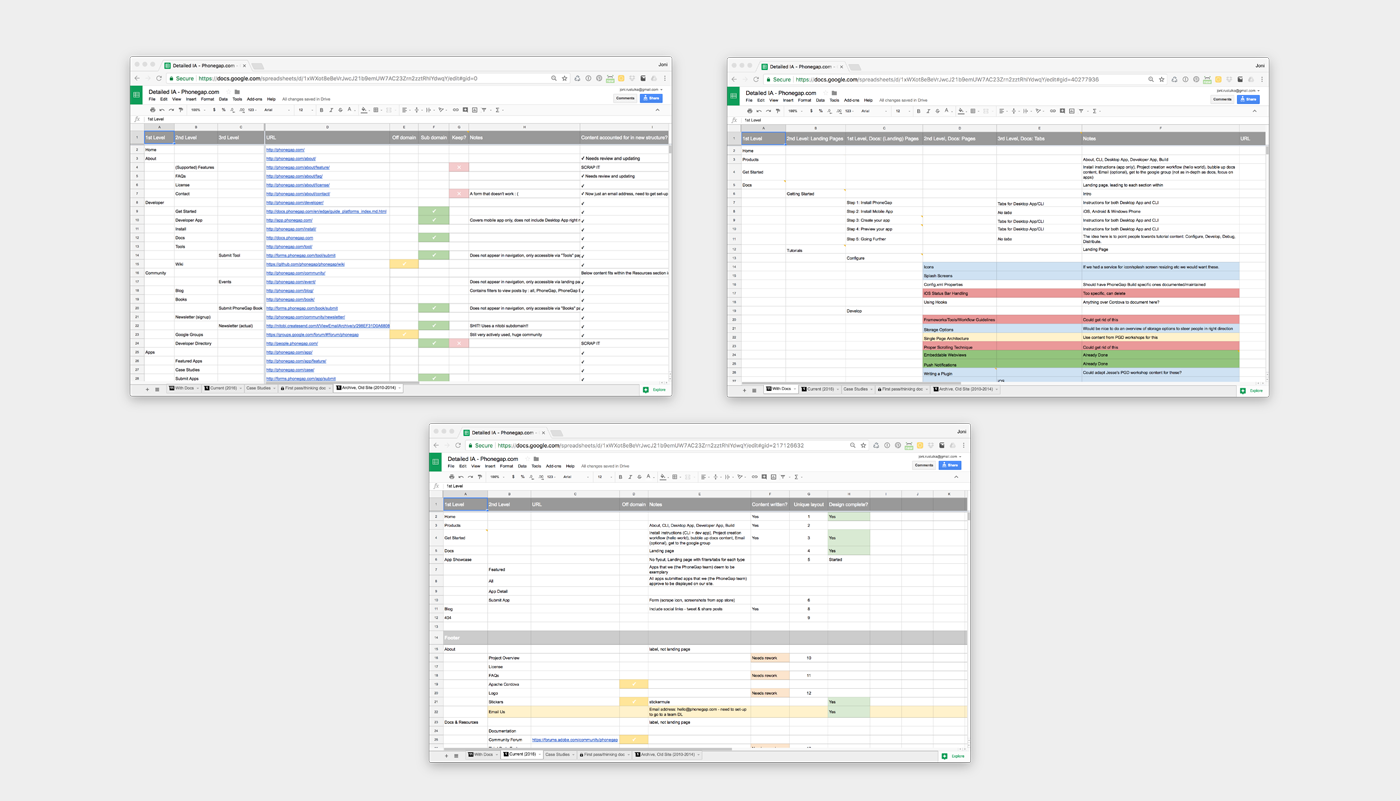Screen dimensions: 1400x801
Task: Click Format as percent in With Docs window
Action: (x=821, y=111)
